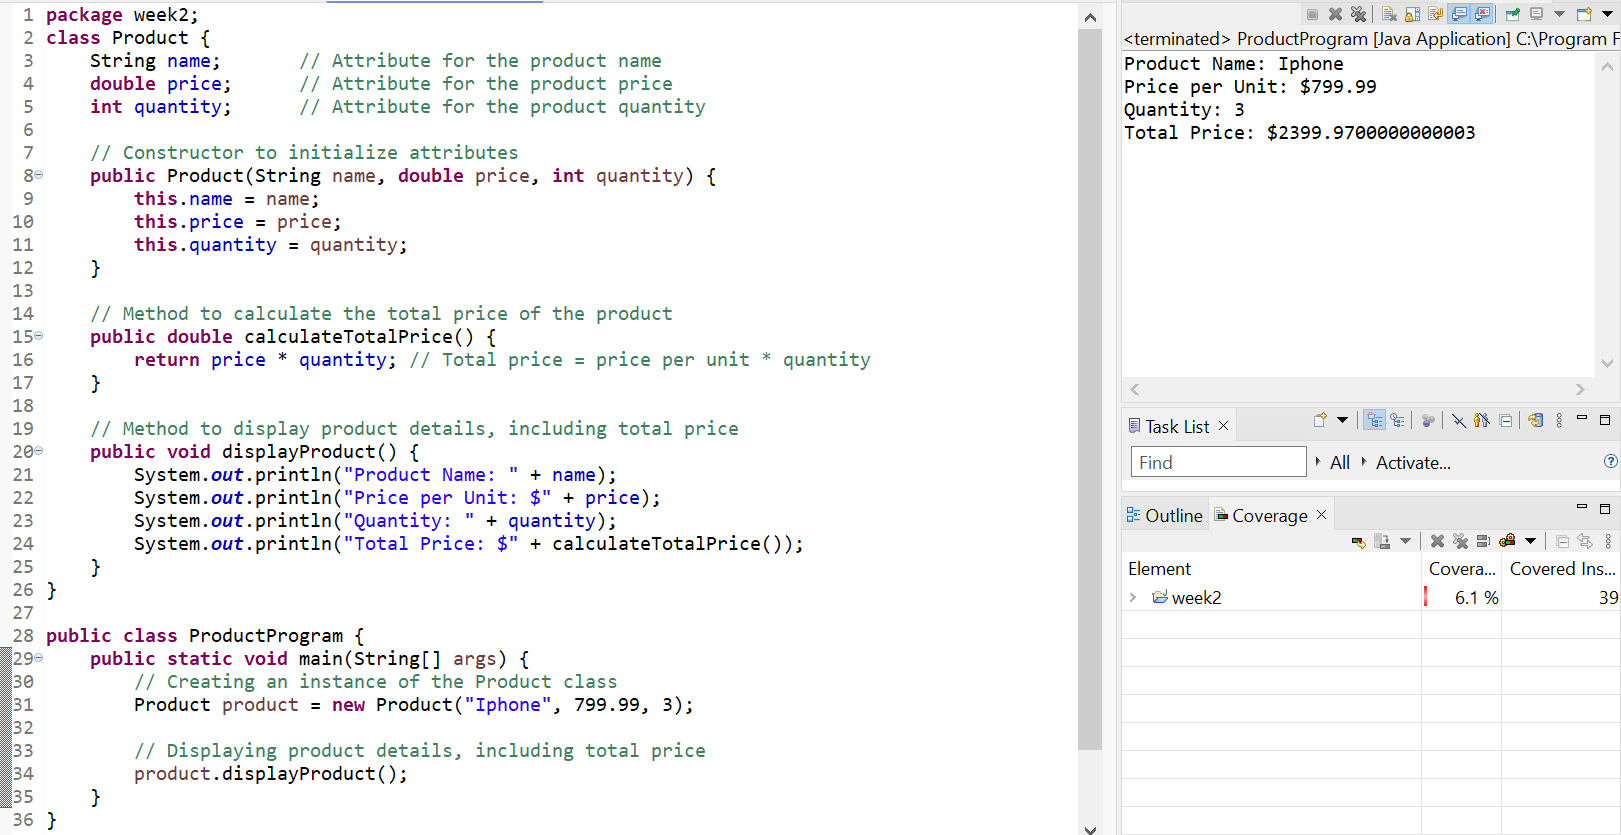Close the Coverage tab
Viewport: 1621px width, 835px height.
coord(1321,514)
